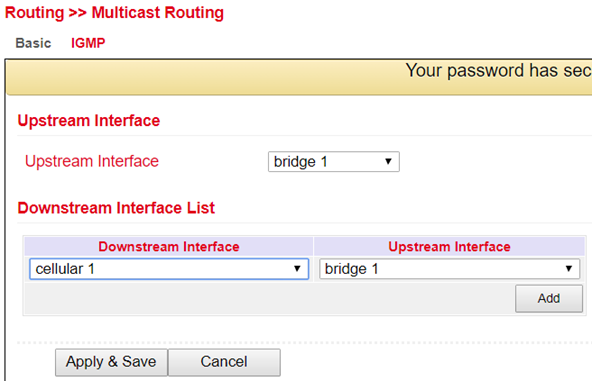Click the Add button
This screenshot has height=381, width=592.
coord(549,299)
